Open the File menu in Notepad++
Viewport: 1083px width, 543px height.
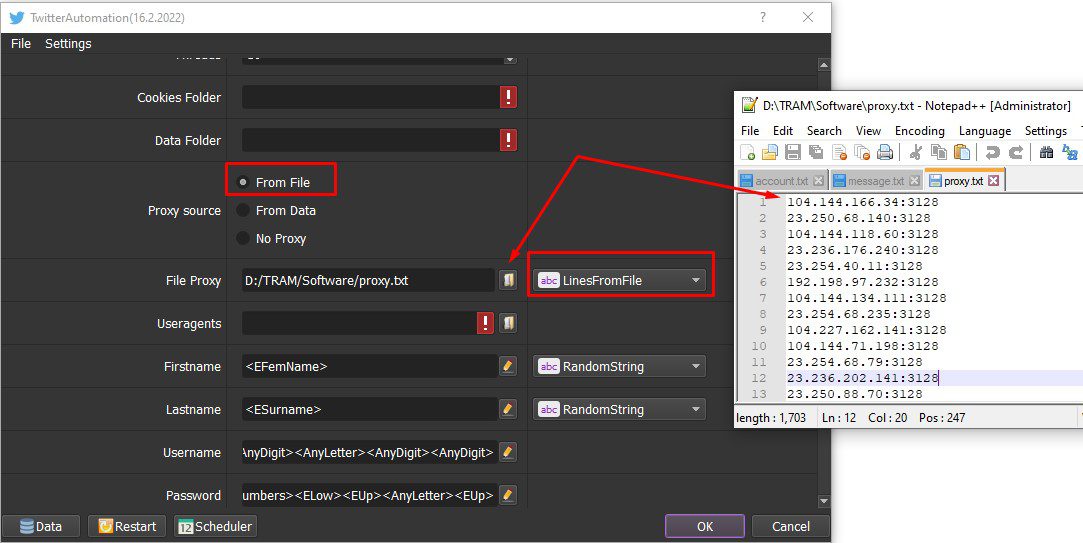749,131
